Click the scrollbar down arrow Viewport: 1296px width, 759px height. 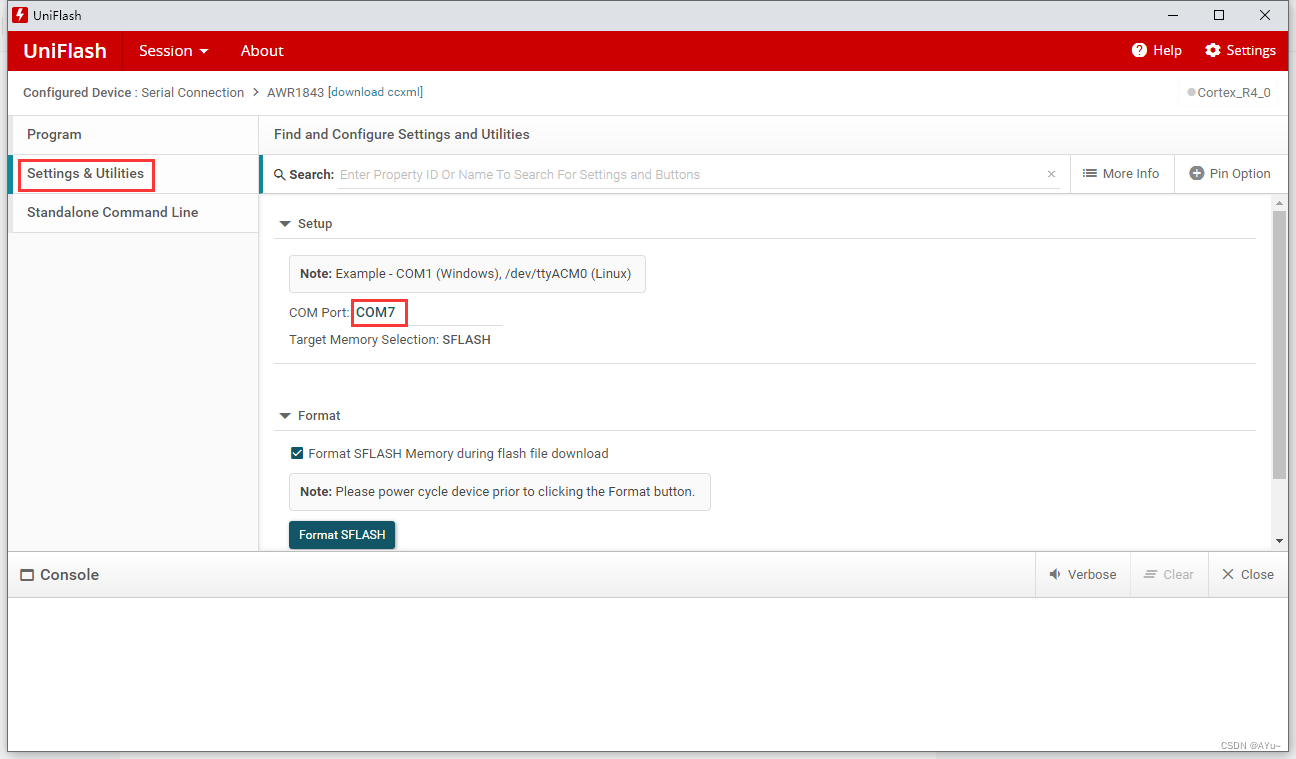point(1279,541)
